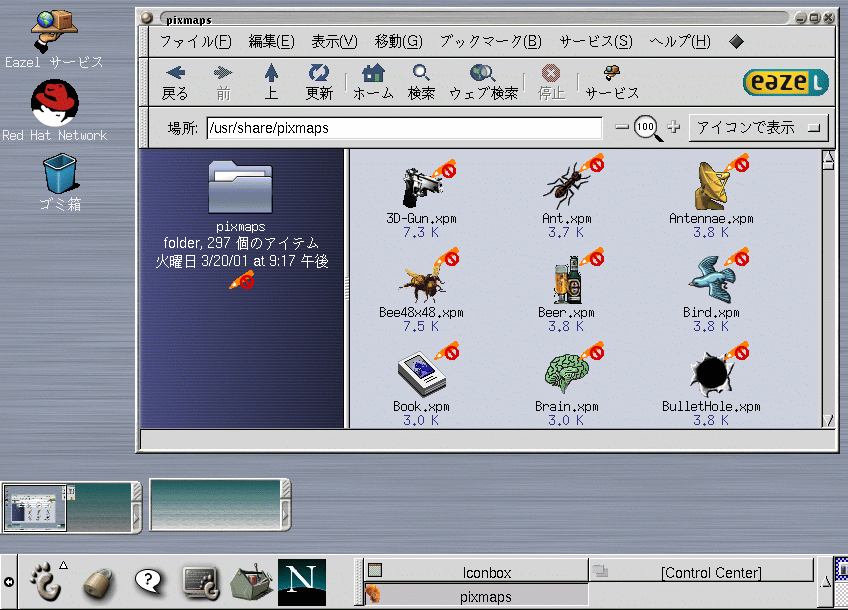Screen dimensions: 848x610
Task: Click 7.3 K size under 3D-Gun.xpm
Action: [421, 233]
